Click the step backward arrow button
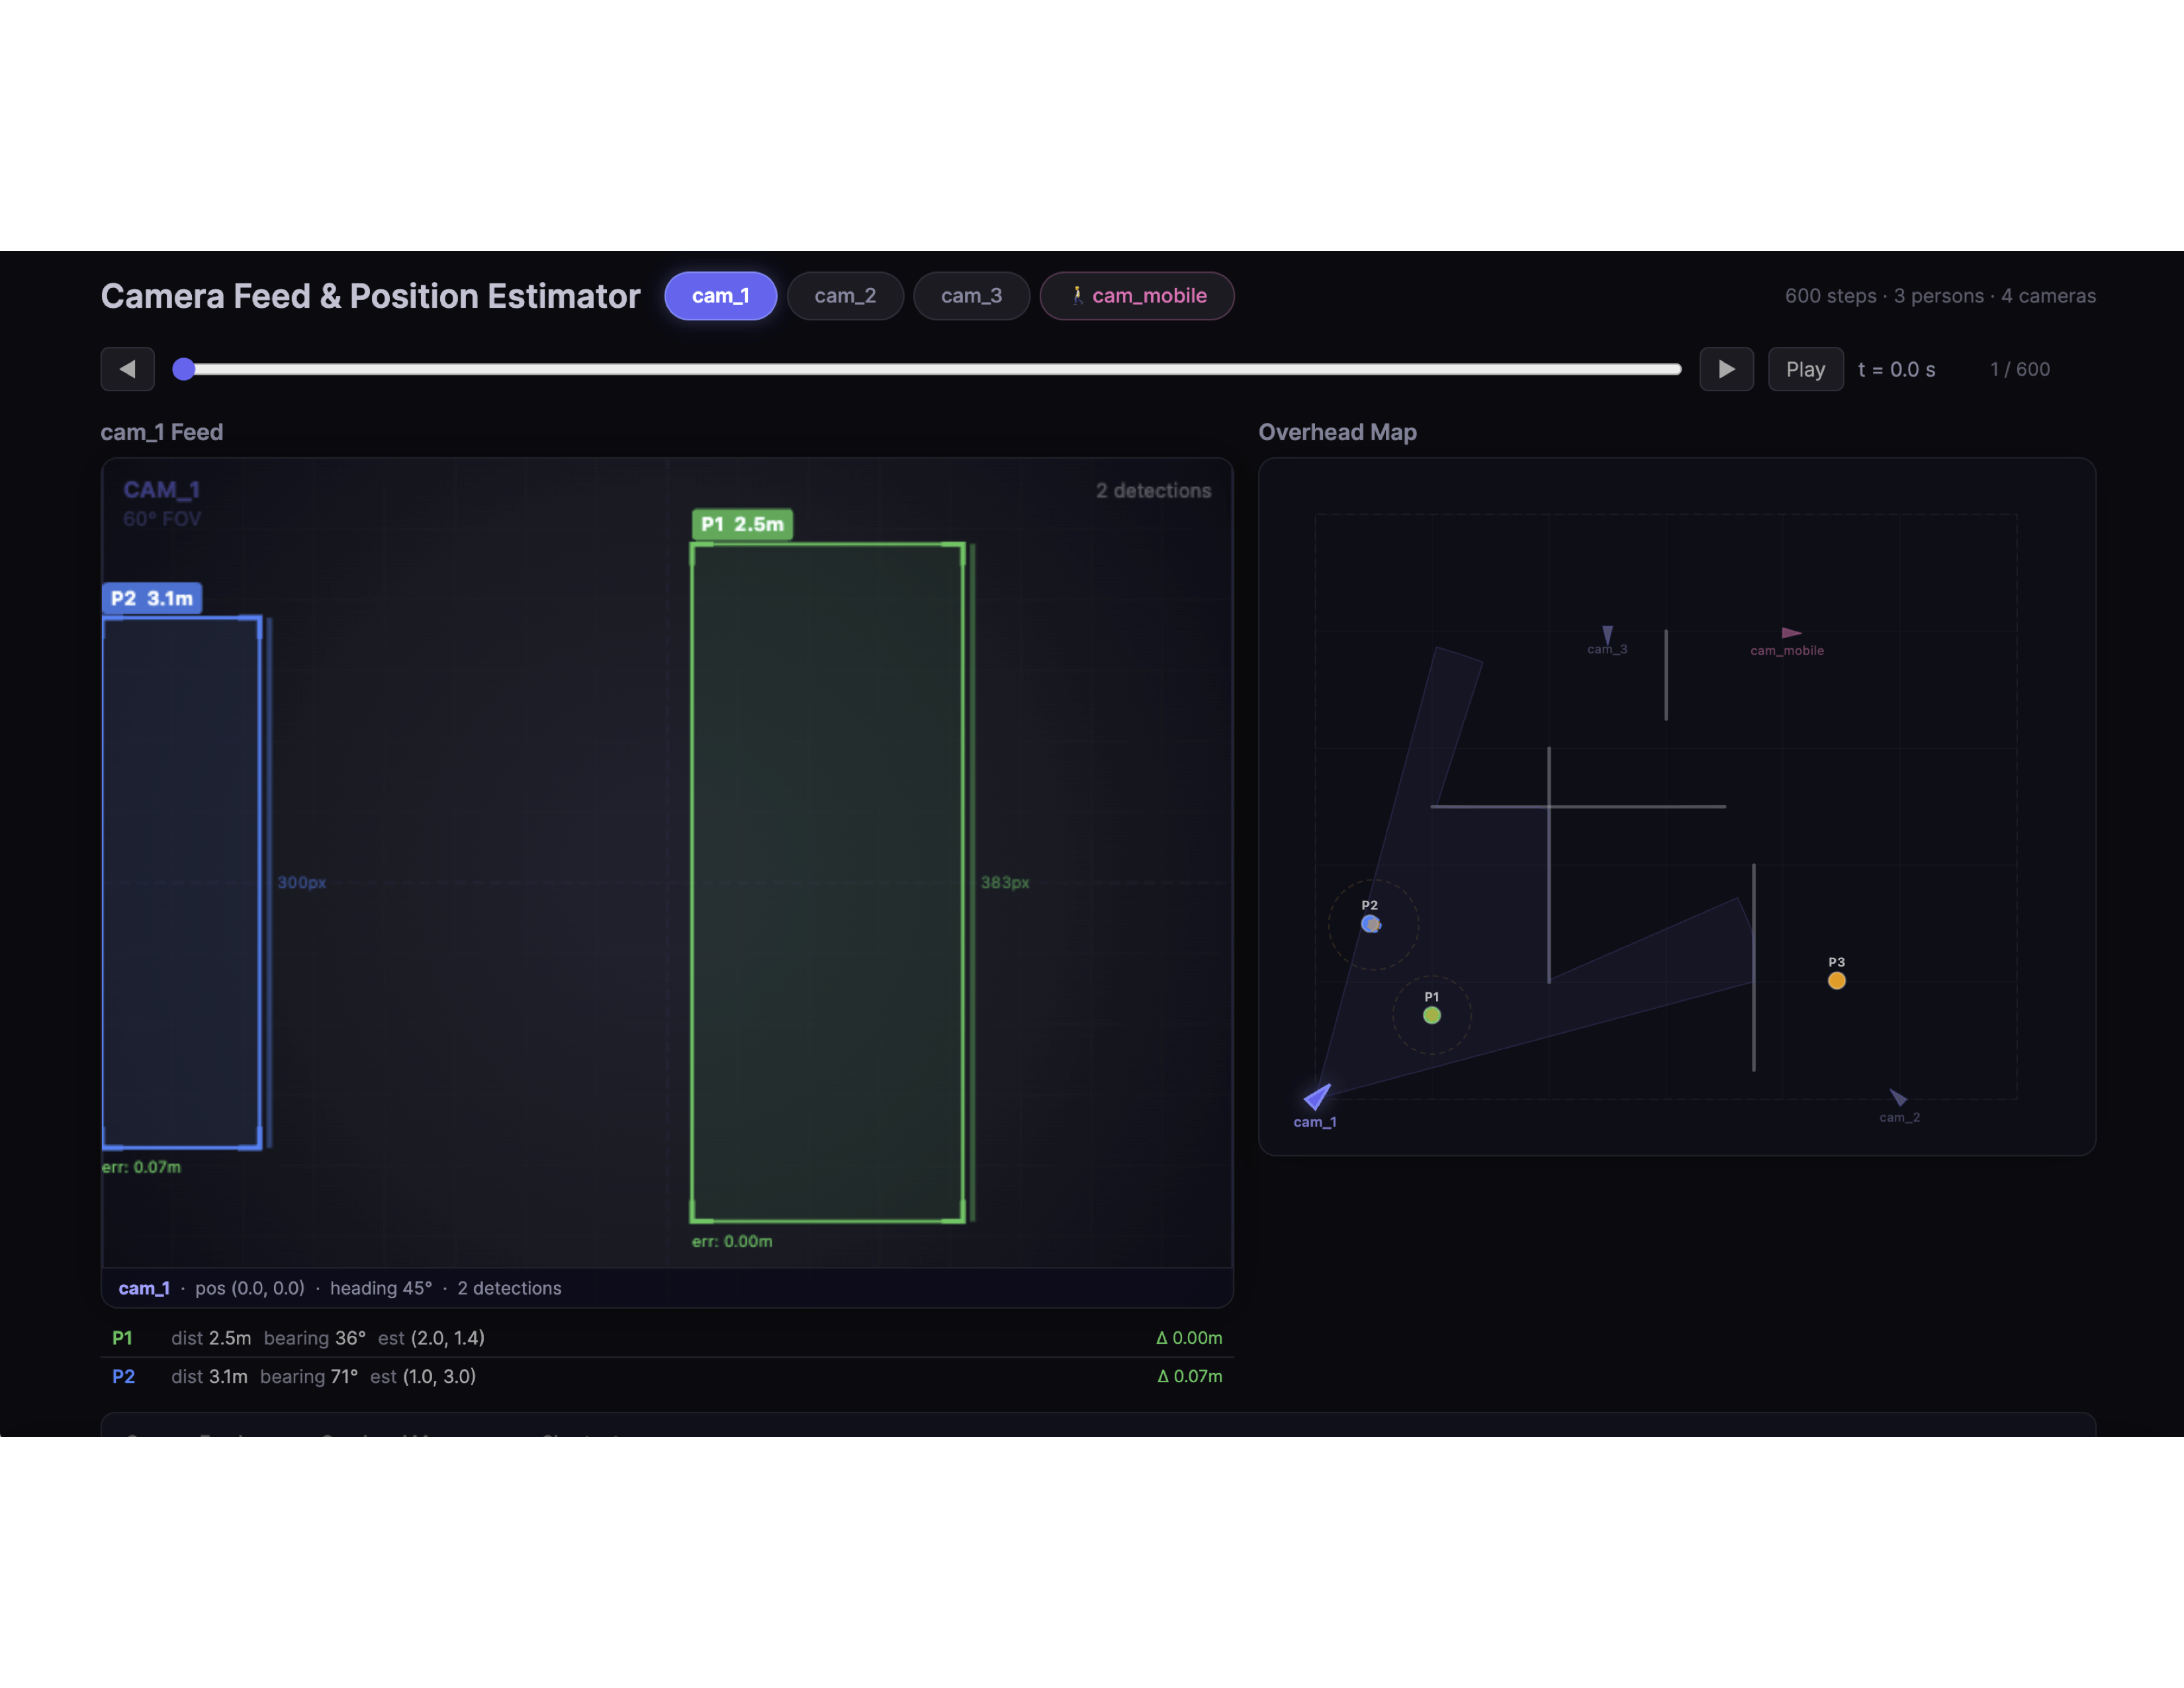 [127, 369]
